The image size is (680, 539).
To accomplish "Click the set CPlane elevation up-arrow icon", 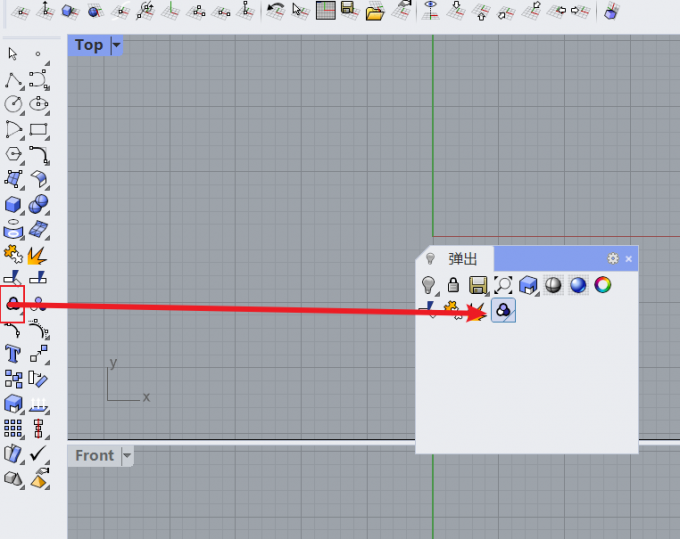I will (x=45, y=10).
